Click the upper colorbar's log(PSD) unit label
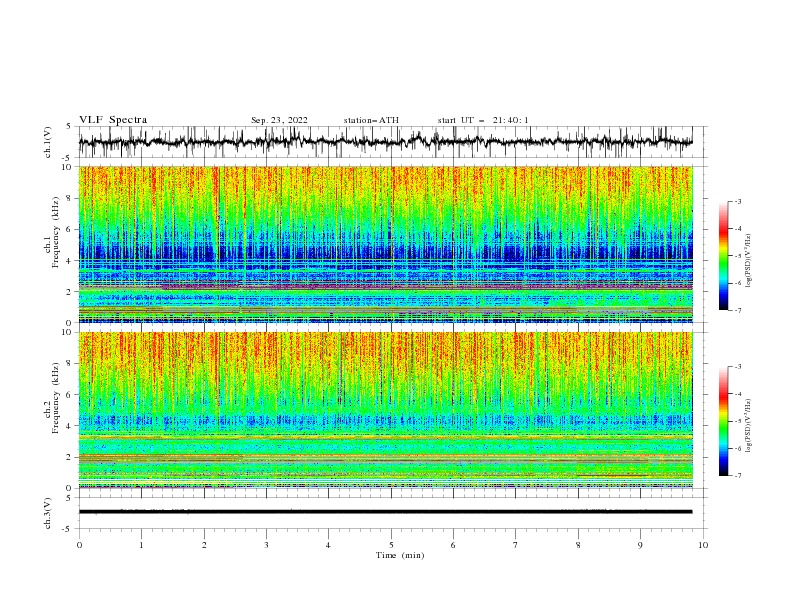792x612 pixels. 749,261
